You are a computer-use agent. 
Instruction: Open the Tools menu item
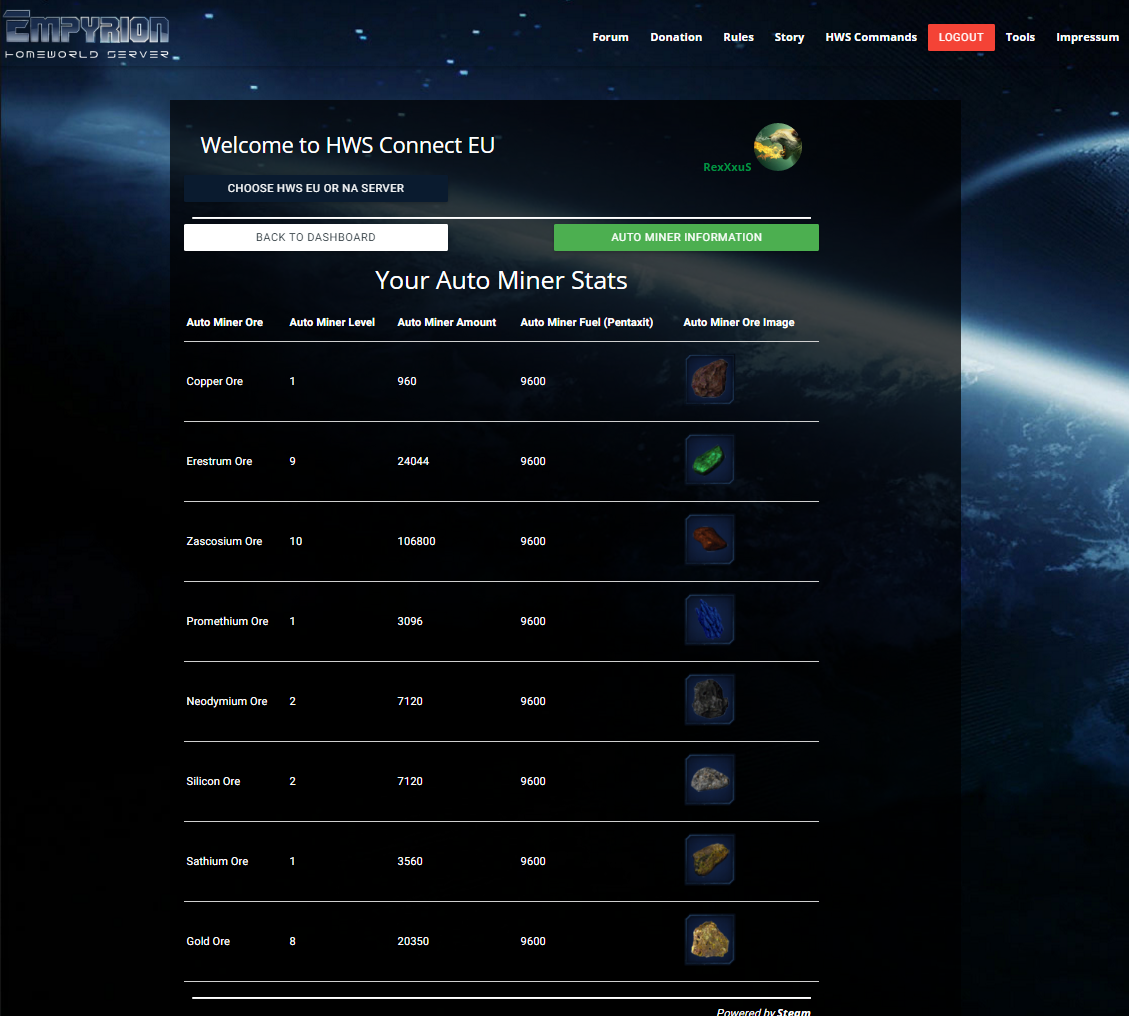click(x=1020, y=37)
